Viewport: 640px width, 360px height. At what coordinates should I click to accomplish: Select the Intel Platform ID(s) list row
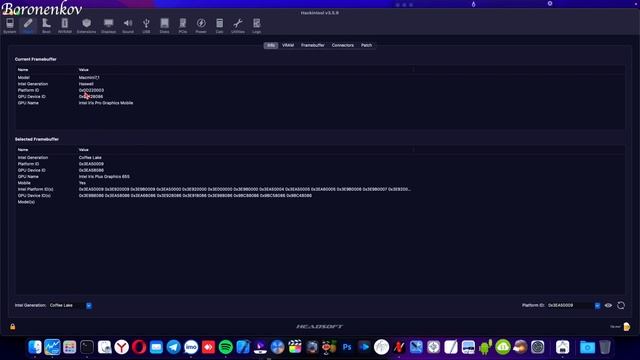(x=320, y=189)
